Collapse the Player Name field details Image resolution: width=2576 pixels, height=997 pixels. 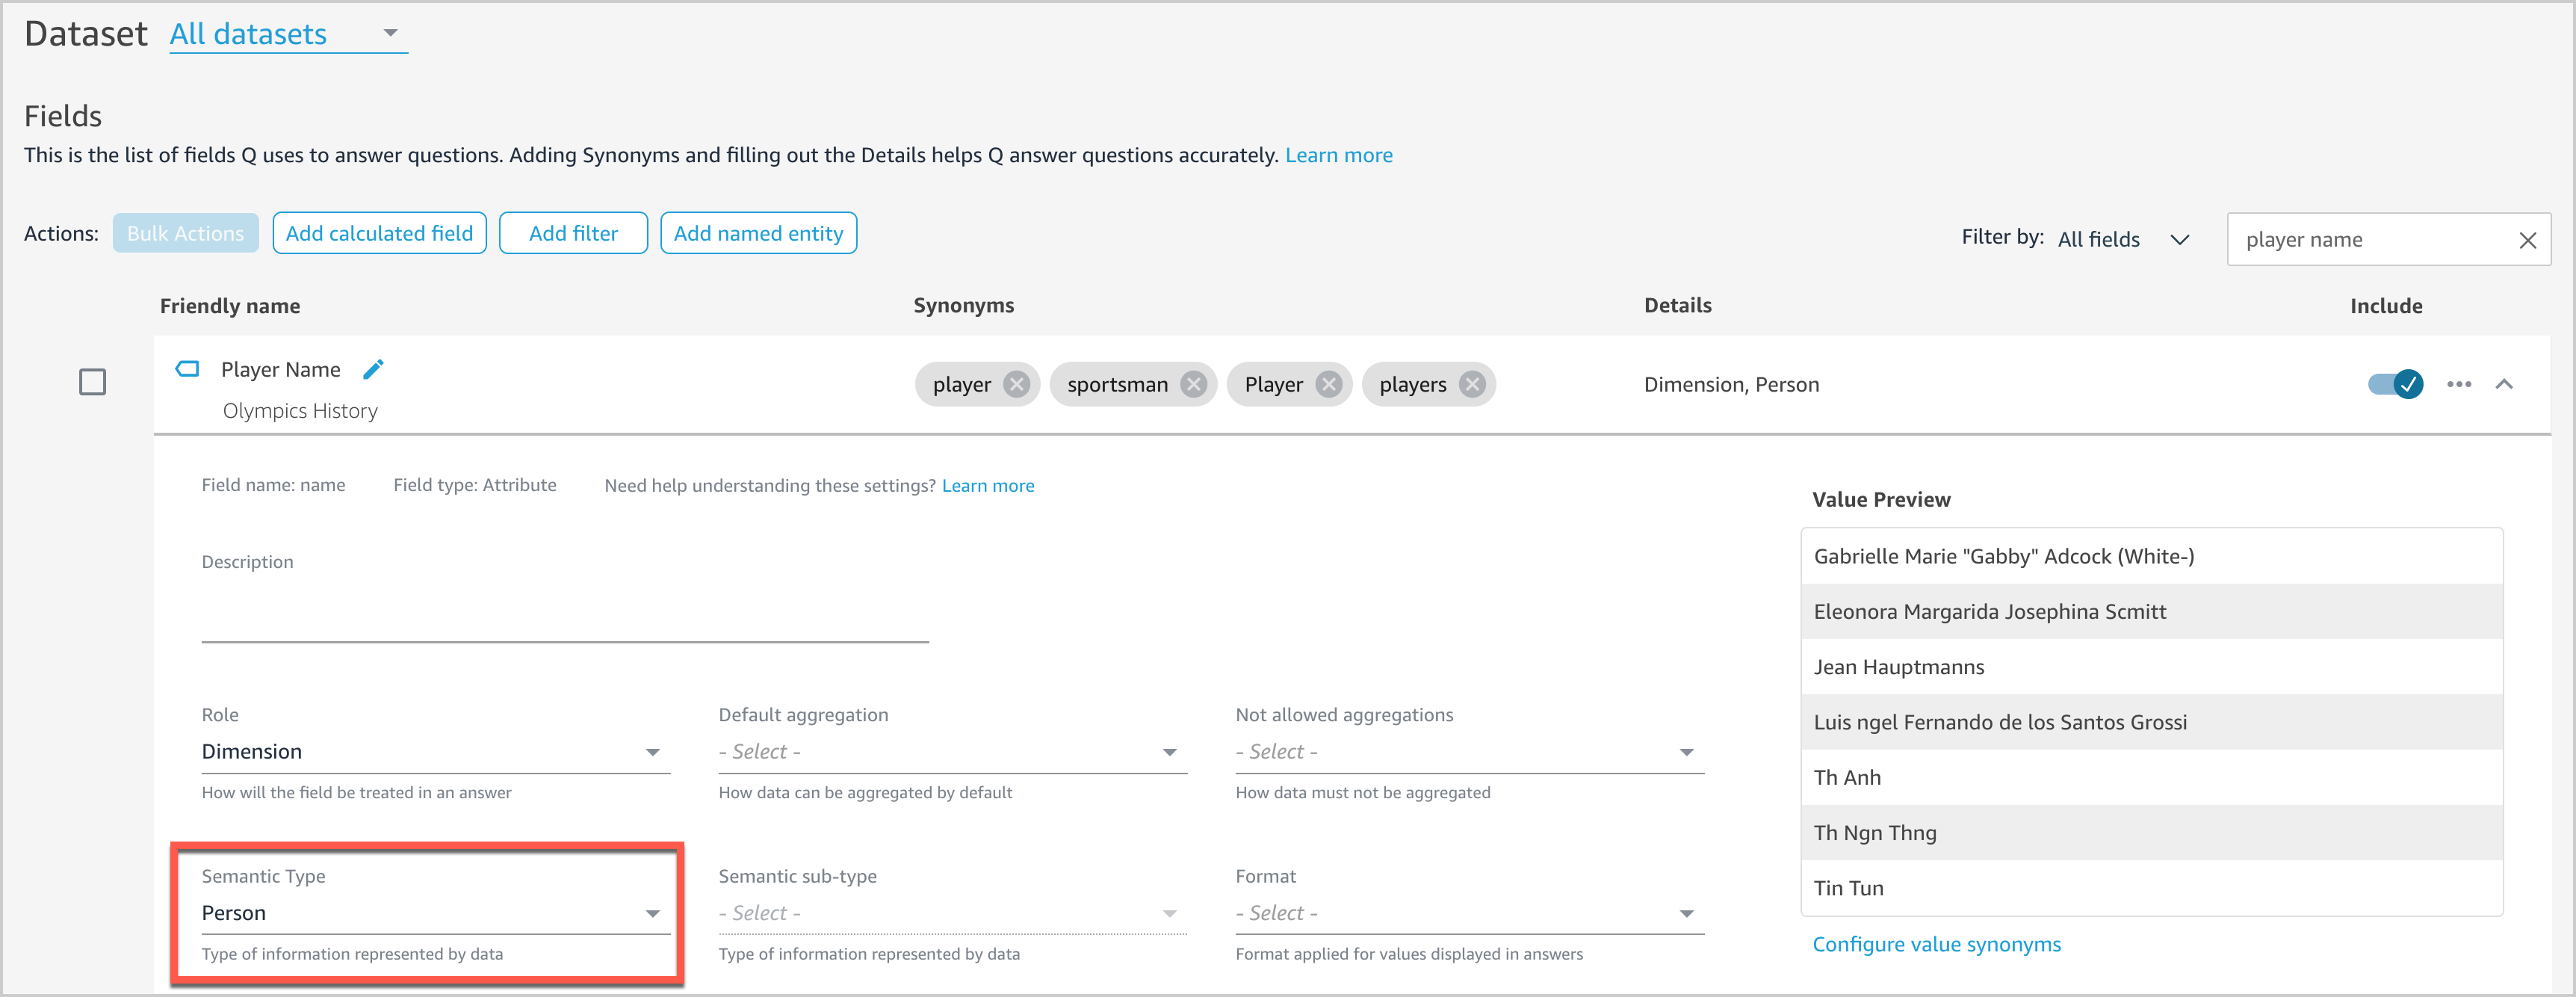(2504, 385)
